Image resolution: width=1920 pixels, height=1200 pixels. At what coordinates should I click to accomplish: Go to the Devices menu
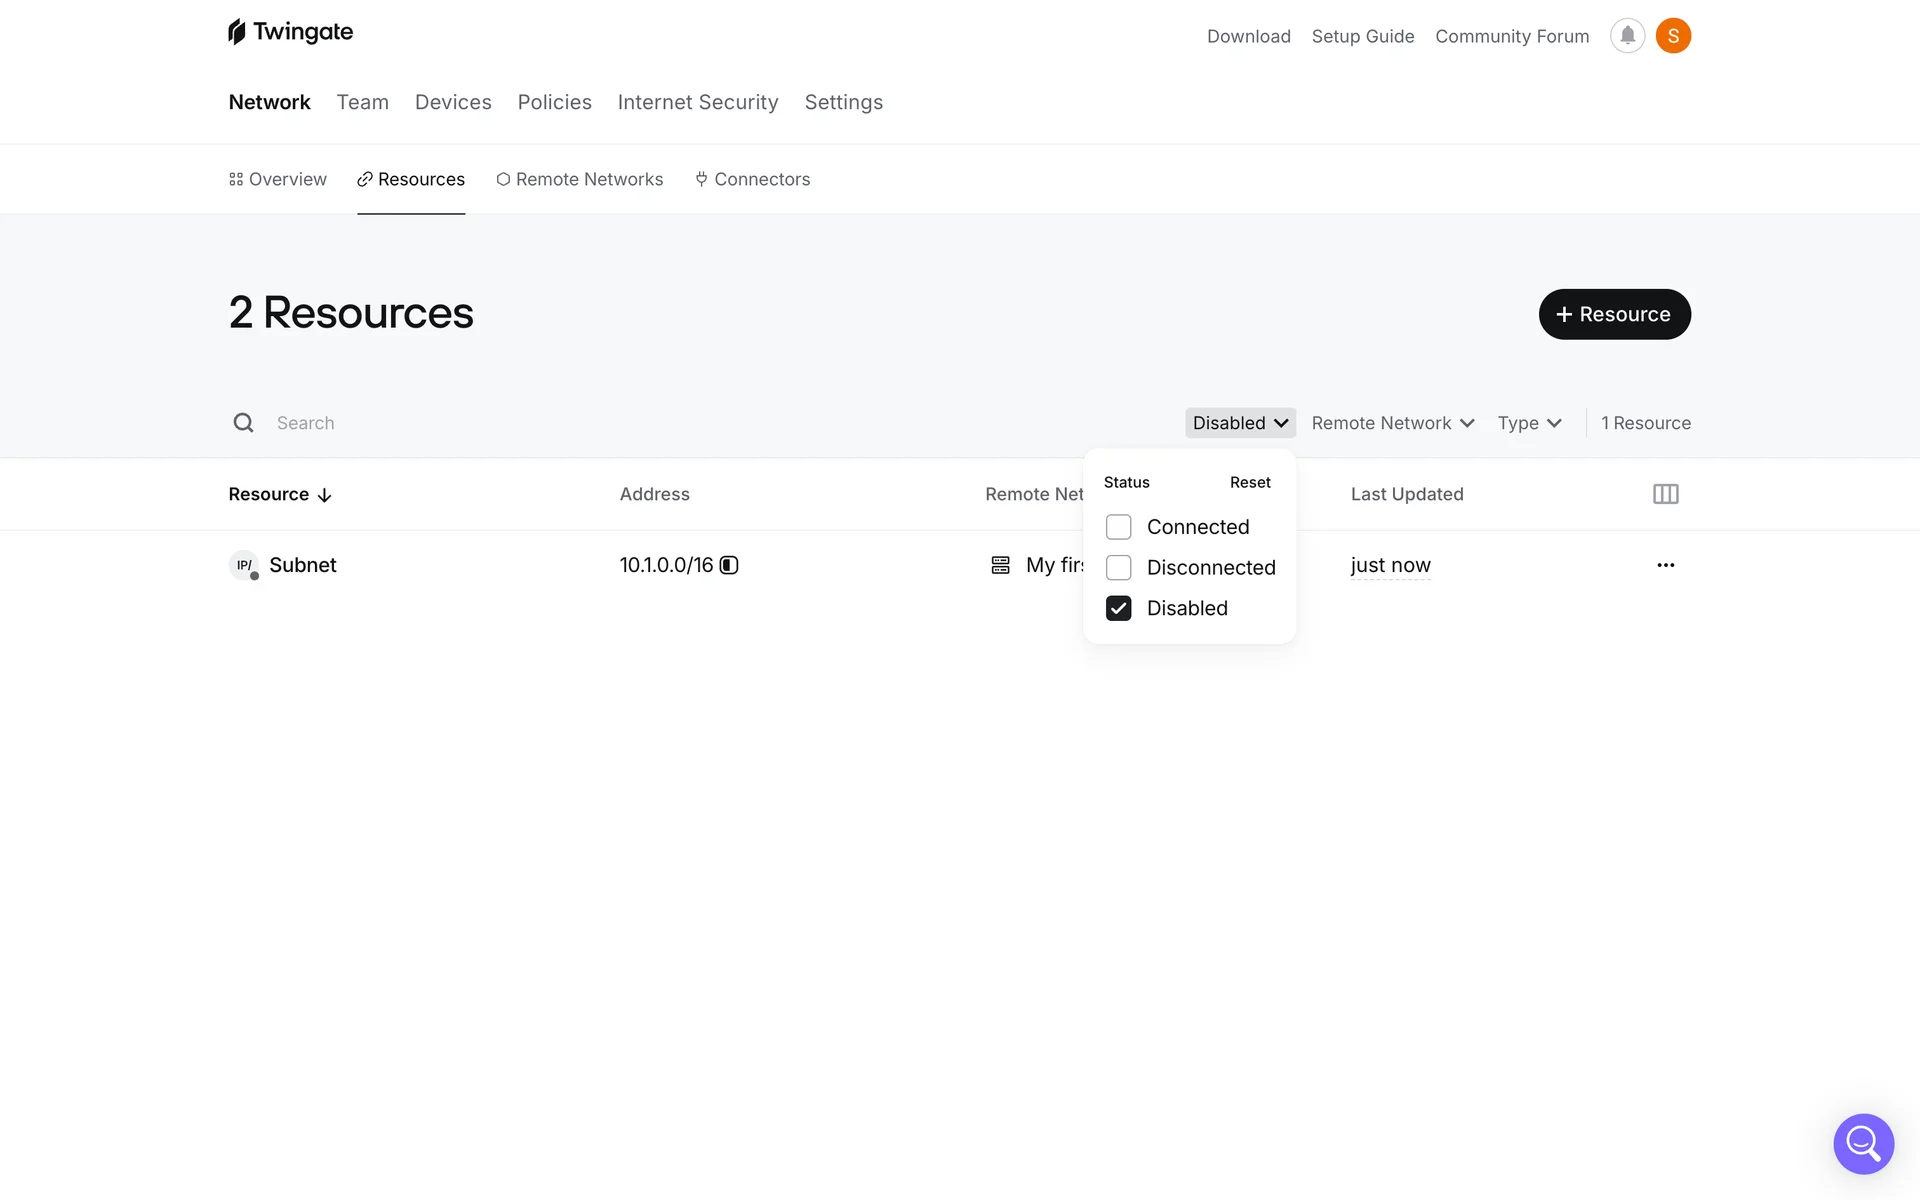point(453,102)
